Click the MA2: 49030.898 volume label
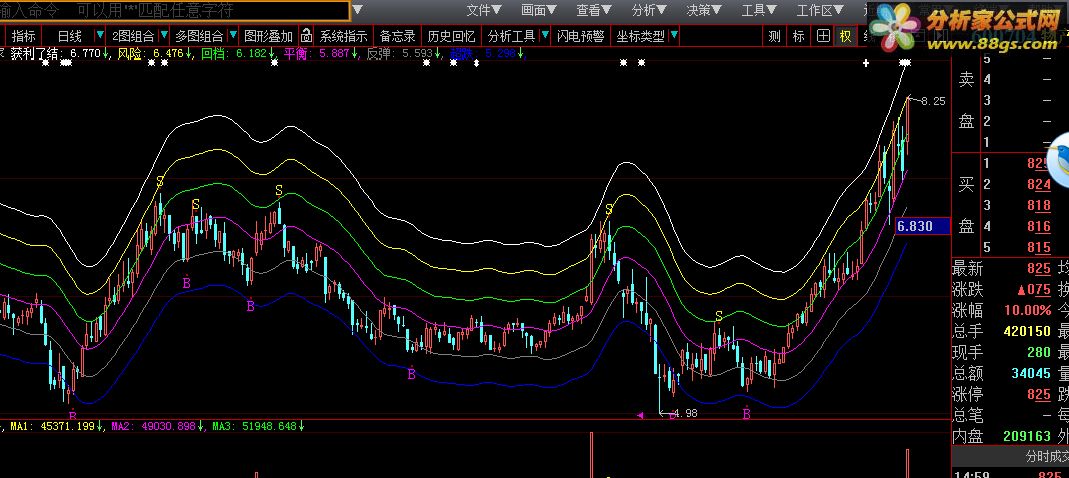Viewport: 1069px width, 478px height. click(x=158, y=426)
